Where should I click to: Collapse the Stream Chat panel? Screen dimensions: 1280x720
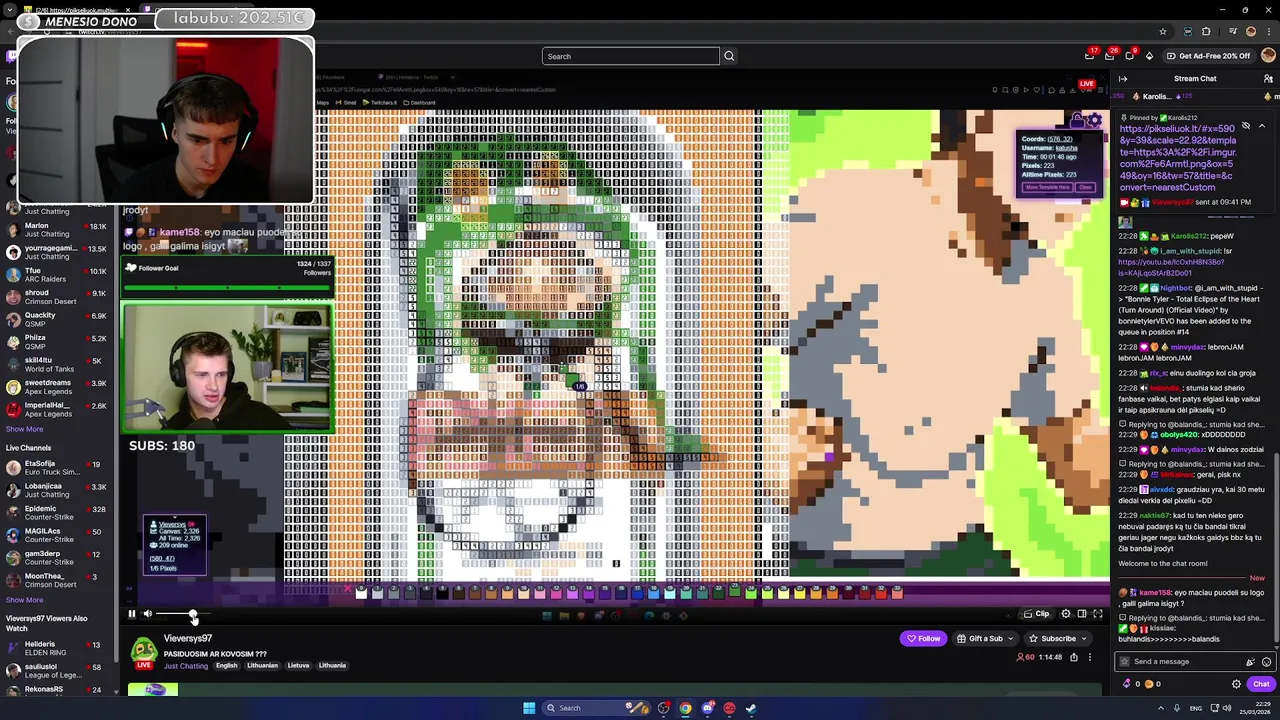(1123, 79)
